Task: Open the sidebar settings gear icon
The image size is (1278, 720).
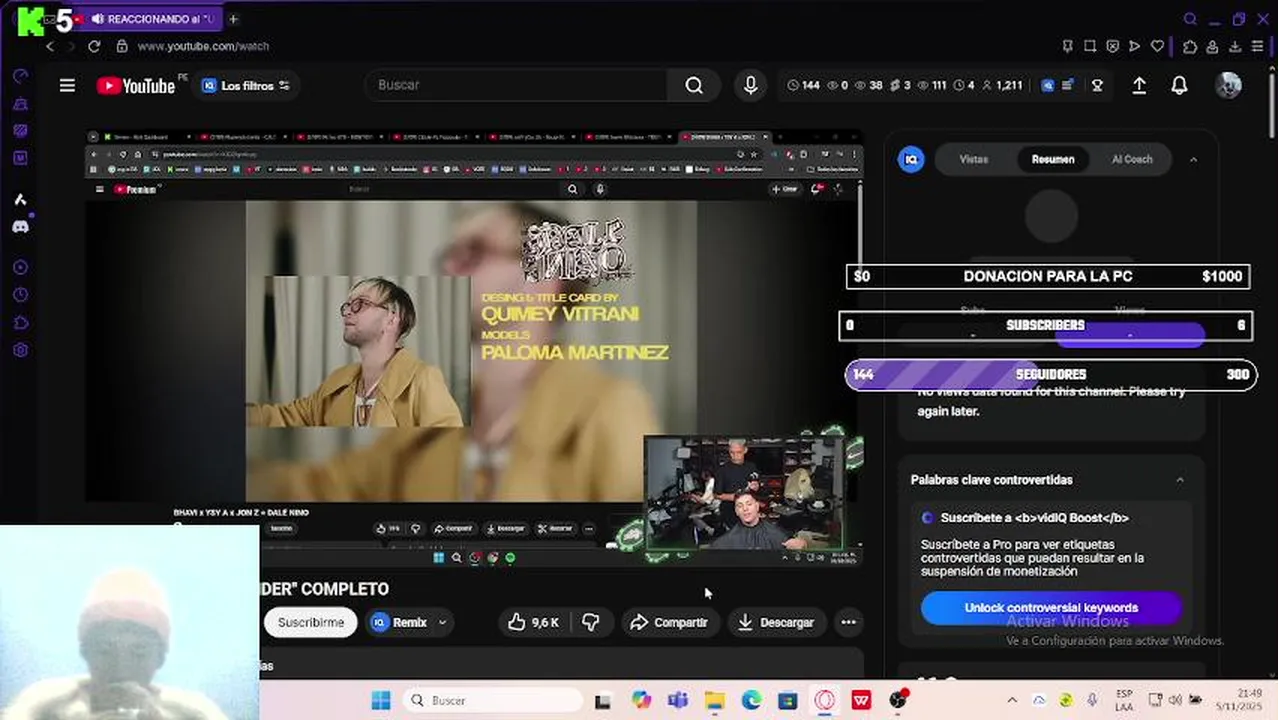Action: pos(20,350)
